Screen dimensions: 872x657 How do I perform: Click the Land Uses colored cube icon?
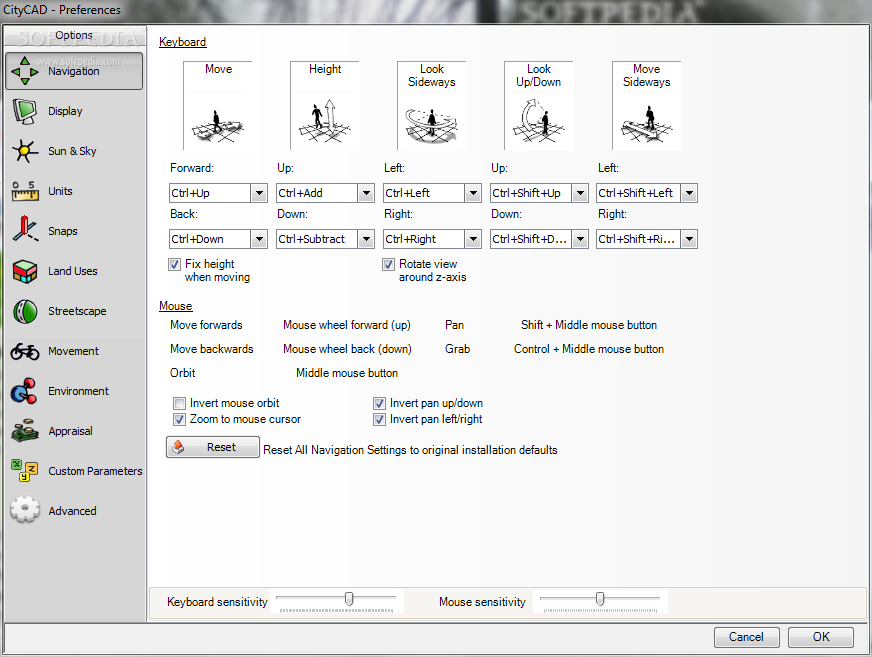tap(24, 271)
